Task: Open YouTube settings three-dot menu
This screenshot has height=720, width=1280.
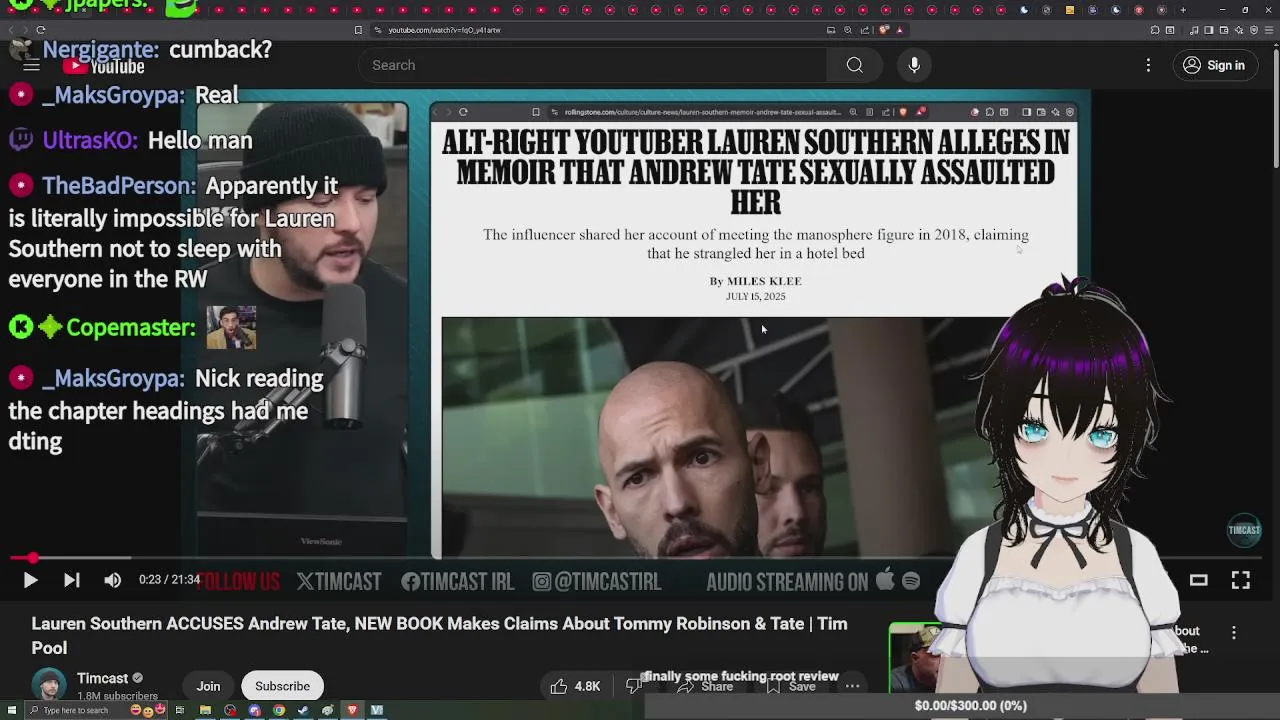Action: click(x=1148, y=65)
